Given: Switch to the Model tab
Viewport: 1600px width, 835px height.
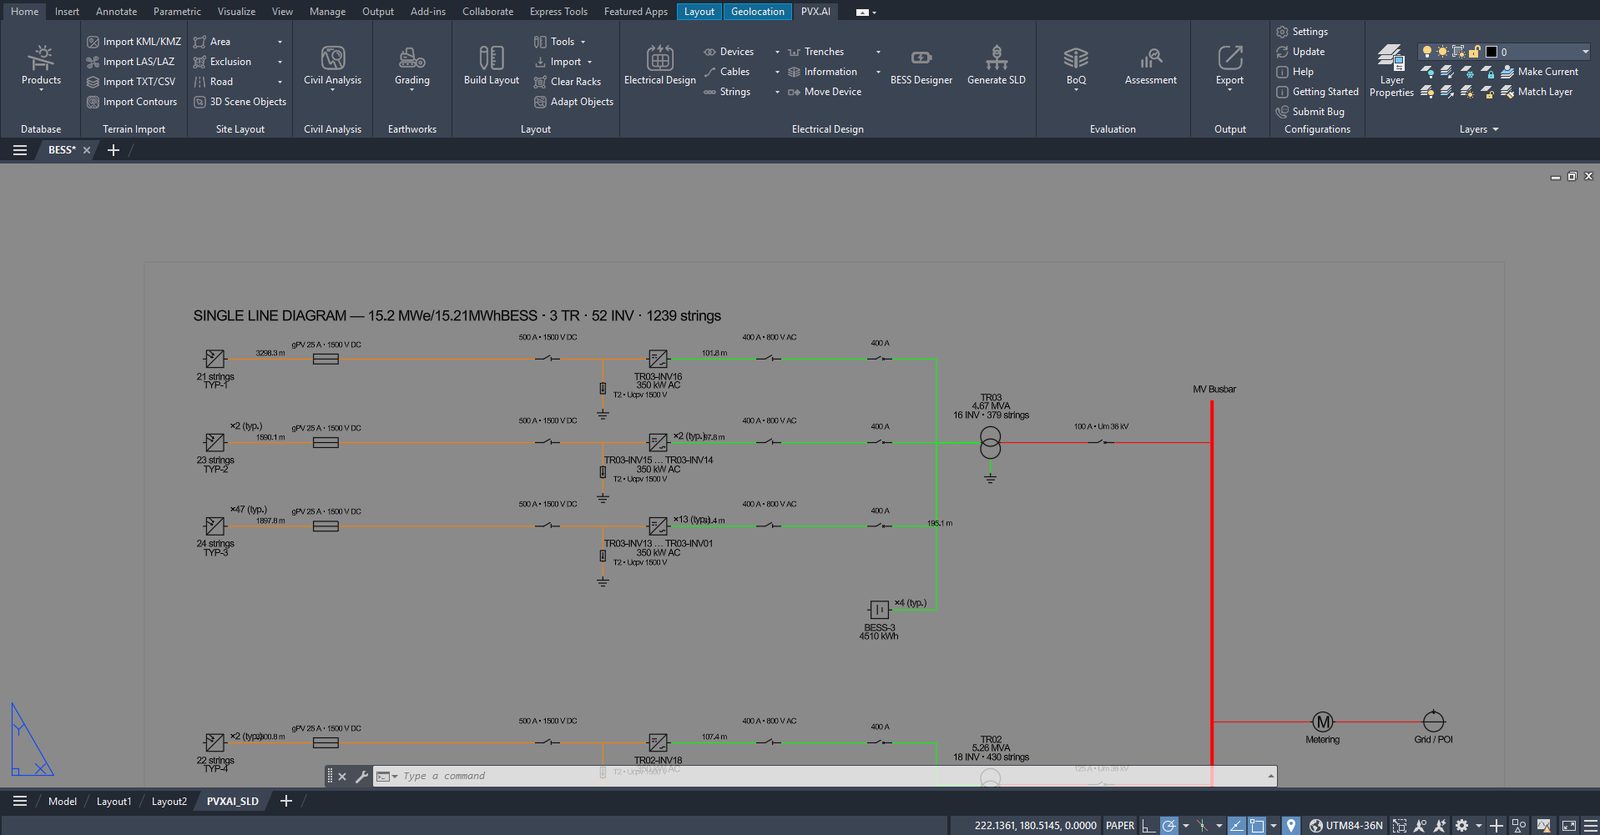Looking at the screenshot, I should 62,801.
